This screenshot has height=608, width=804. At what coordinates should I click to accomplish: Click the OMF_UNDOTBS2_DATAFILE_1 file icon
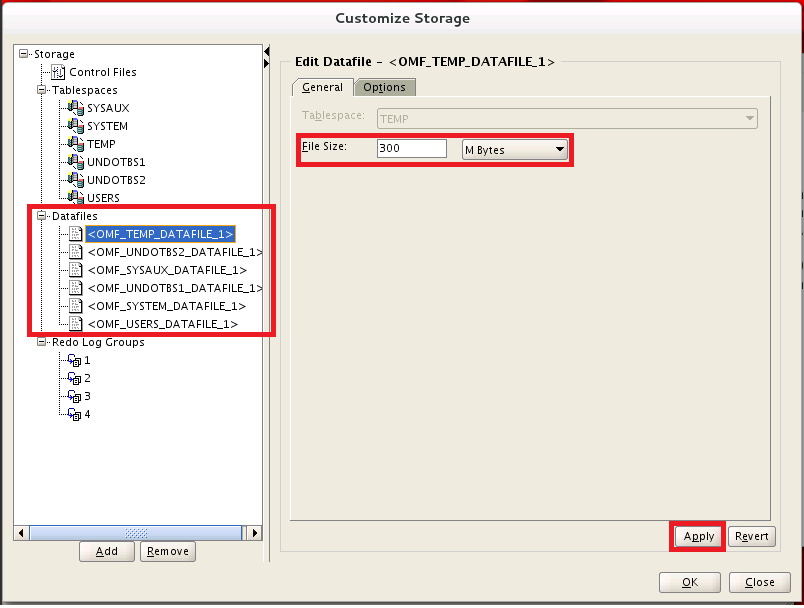[75, 252]
